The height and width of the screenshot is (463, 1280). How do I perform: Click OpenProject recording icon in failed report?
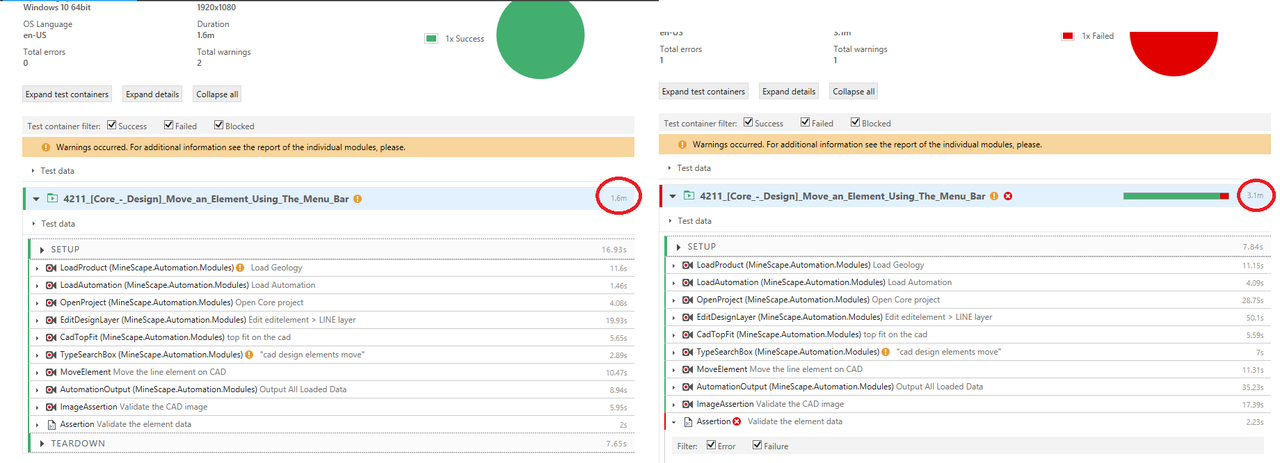pos(687,300)
